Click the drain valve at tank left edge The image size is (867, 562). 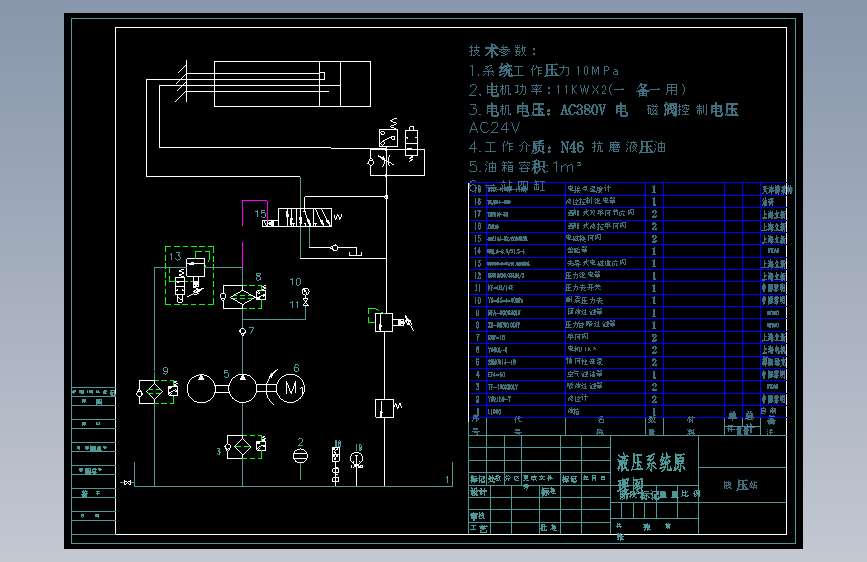coord(127,483)
